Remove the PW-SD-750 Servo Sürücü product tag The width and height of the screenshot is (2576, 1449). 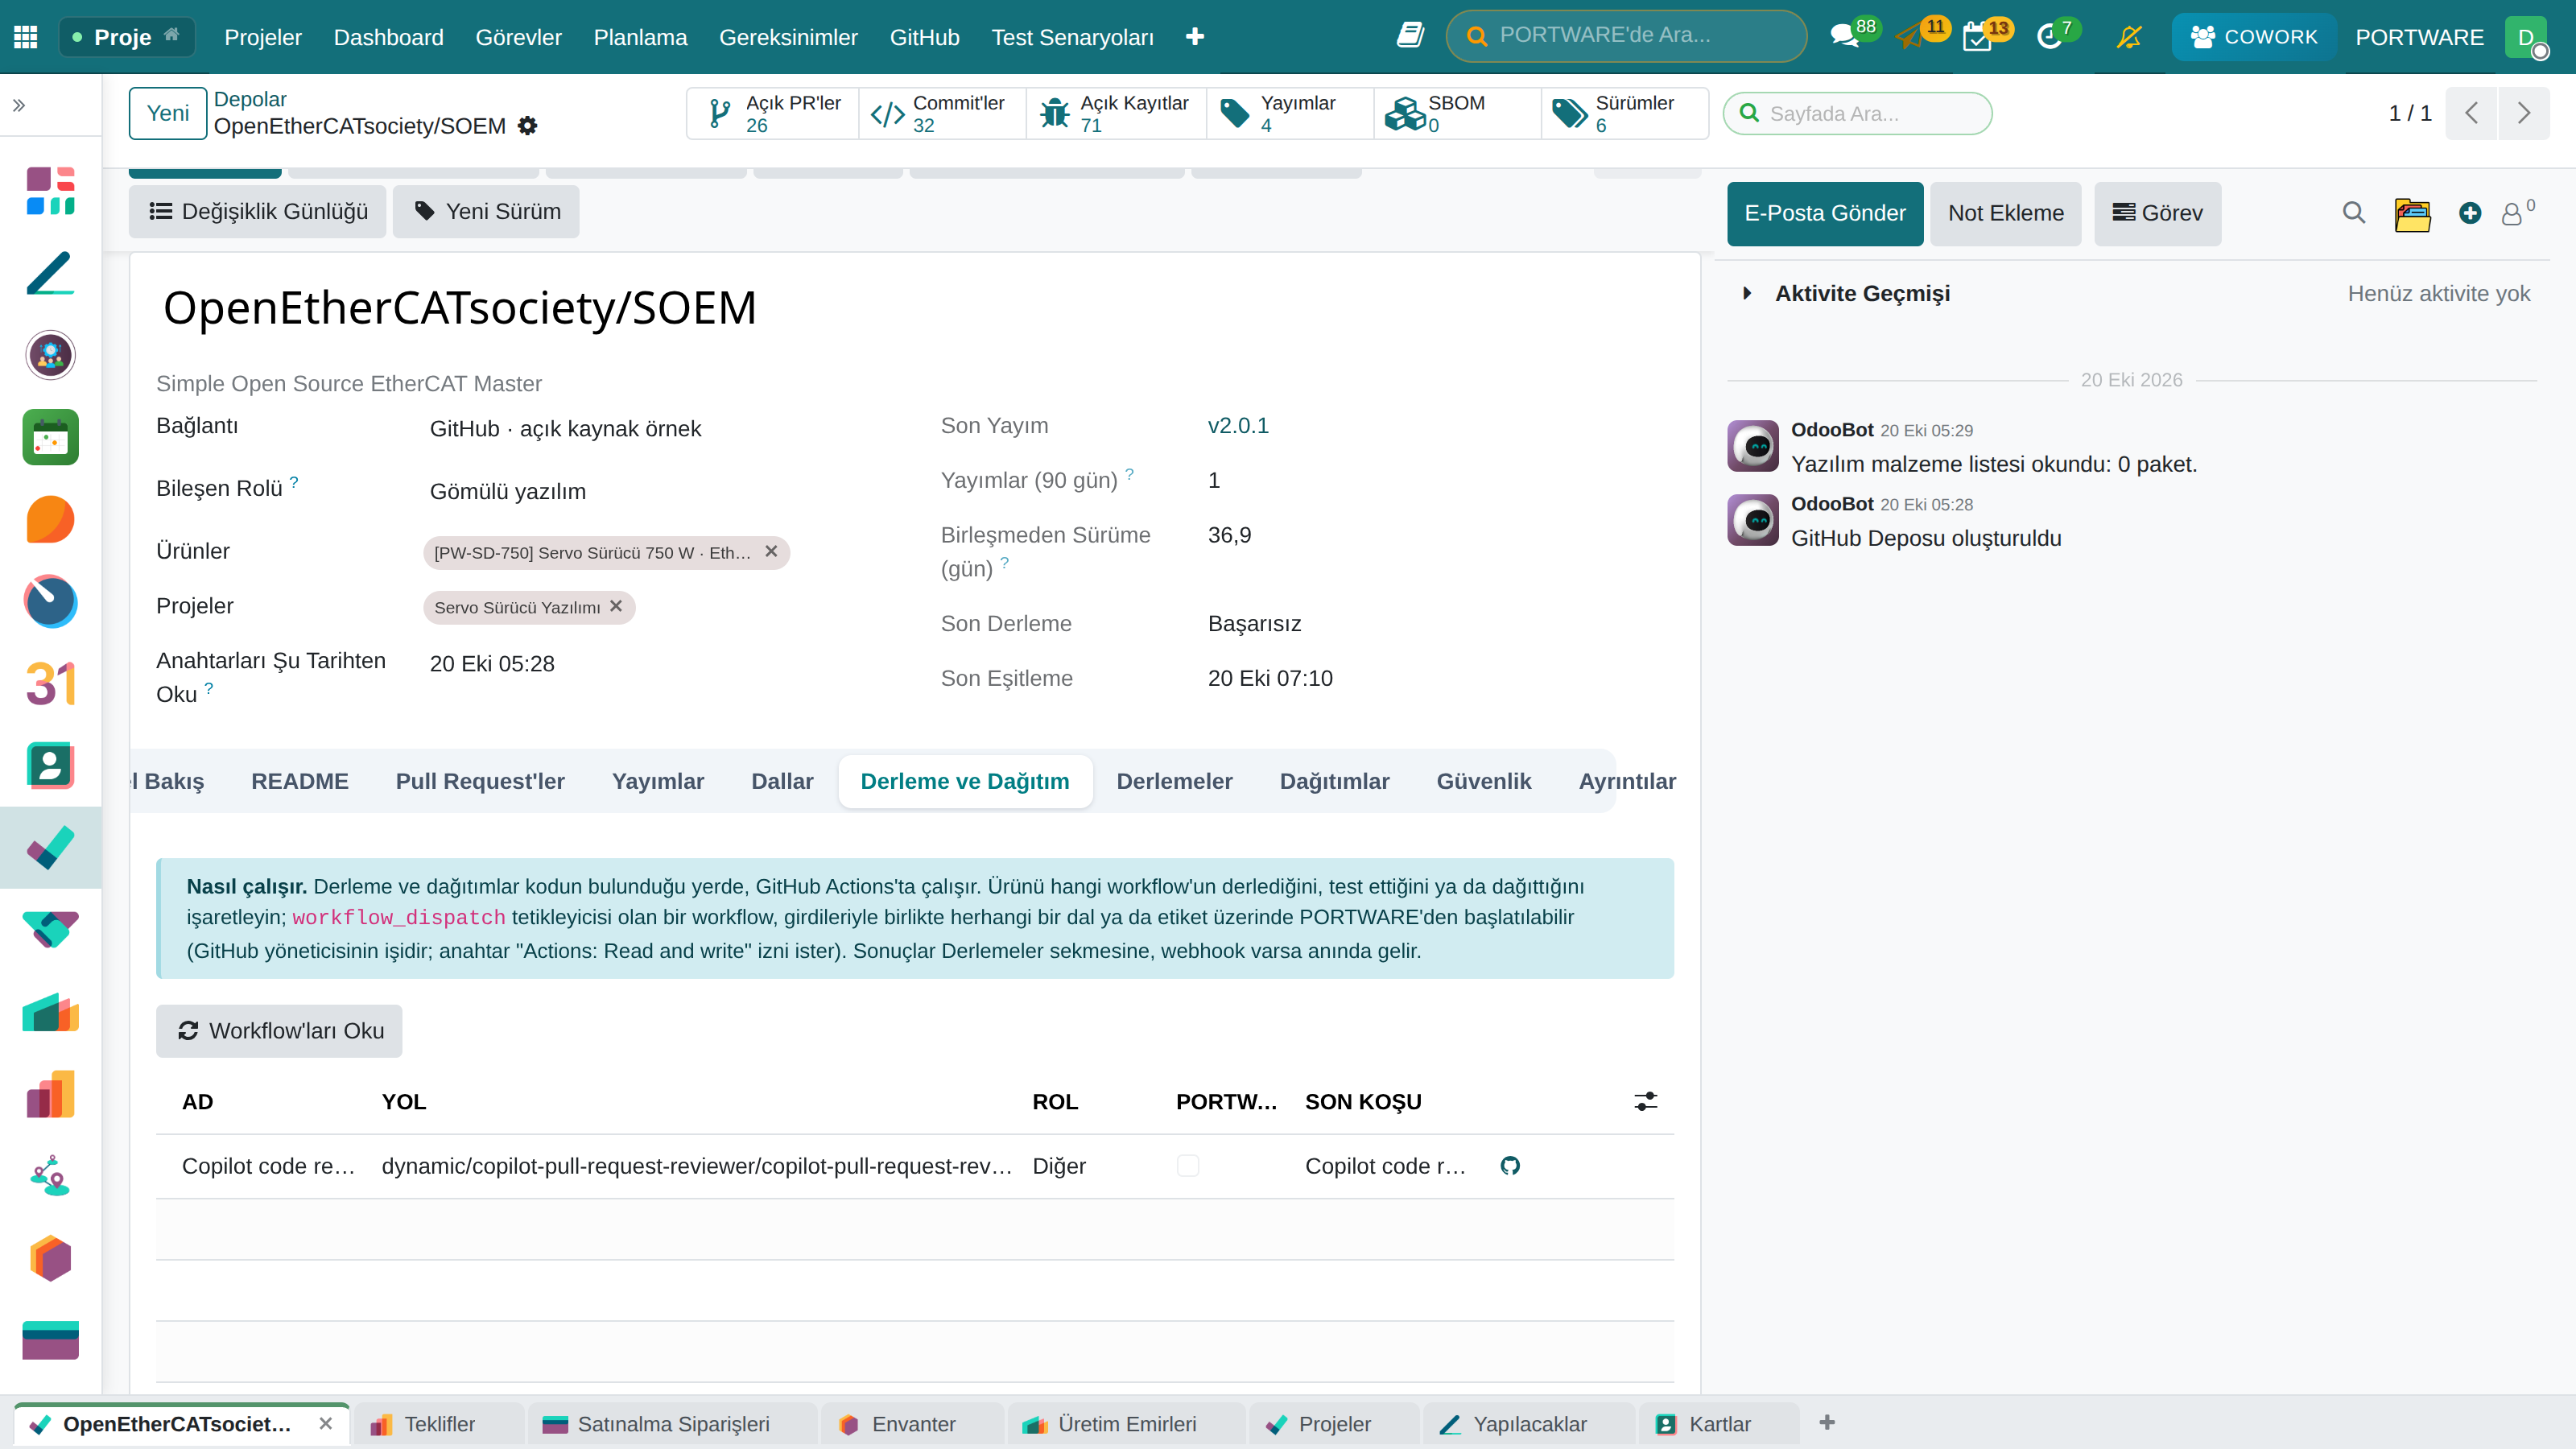pos(771,551)
